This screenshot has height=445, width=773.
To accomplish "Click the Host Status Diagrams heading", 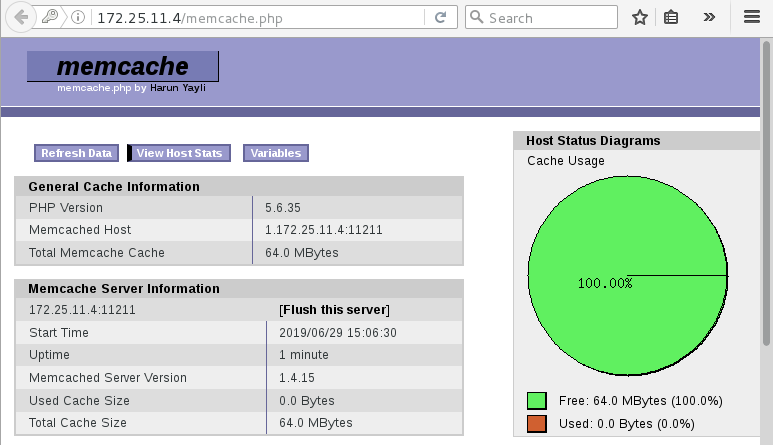I will pyautogui.click(x=593, y=140).
